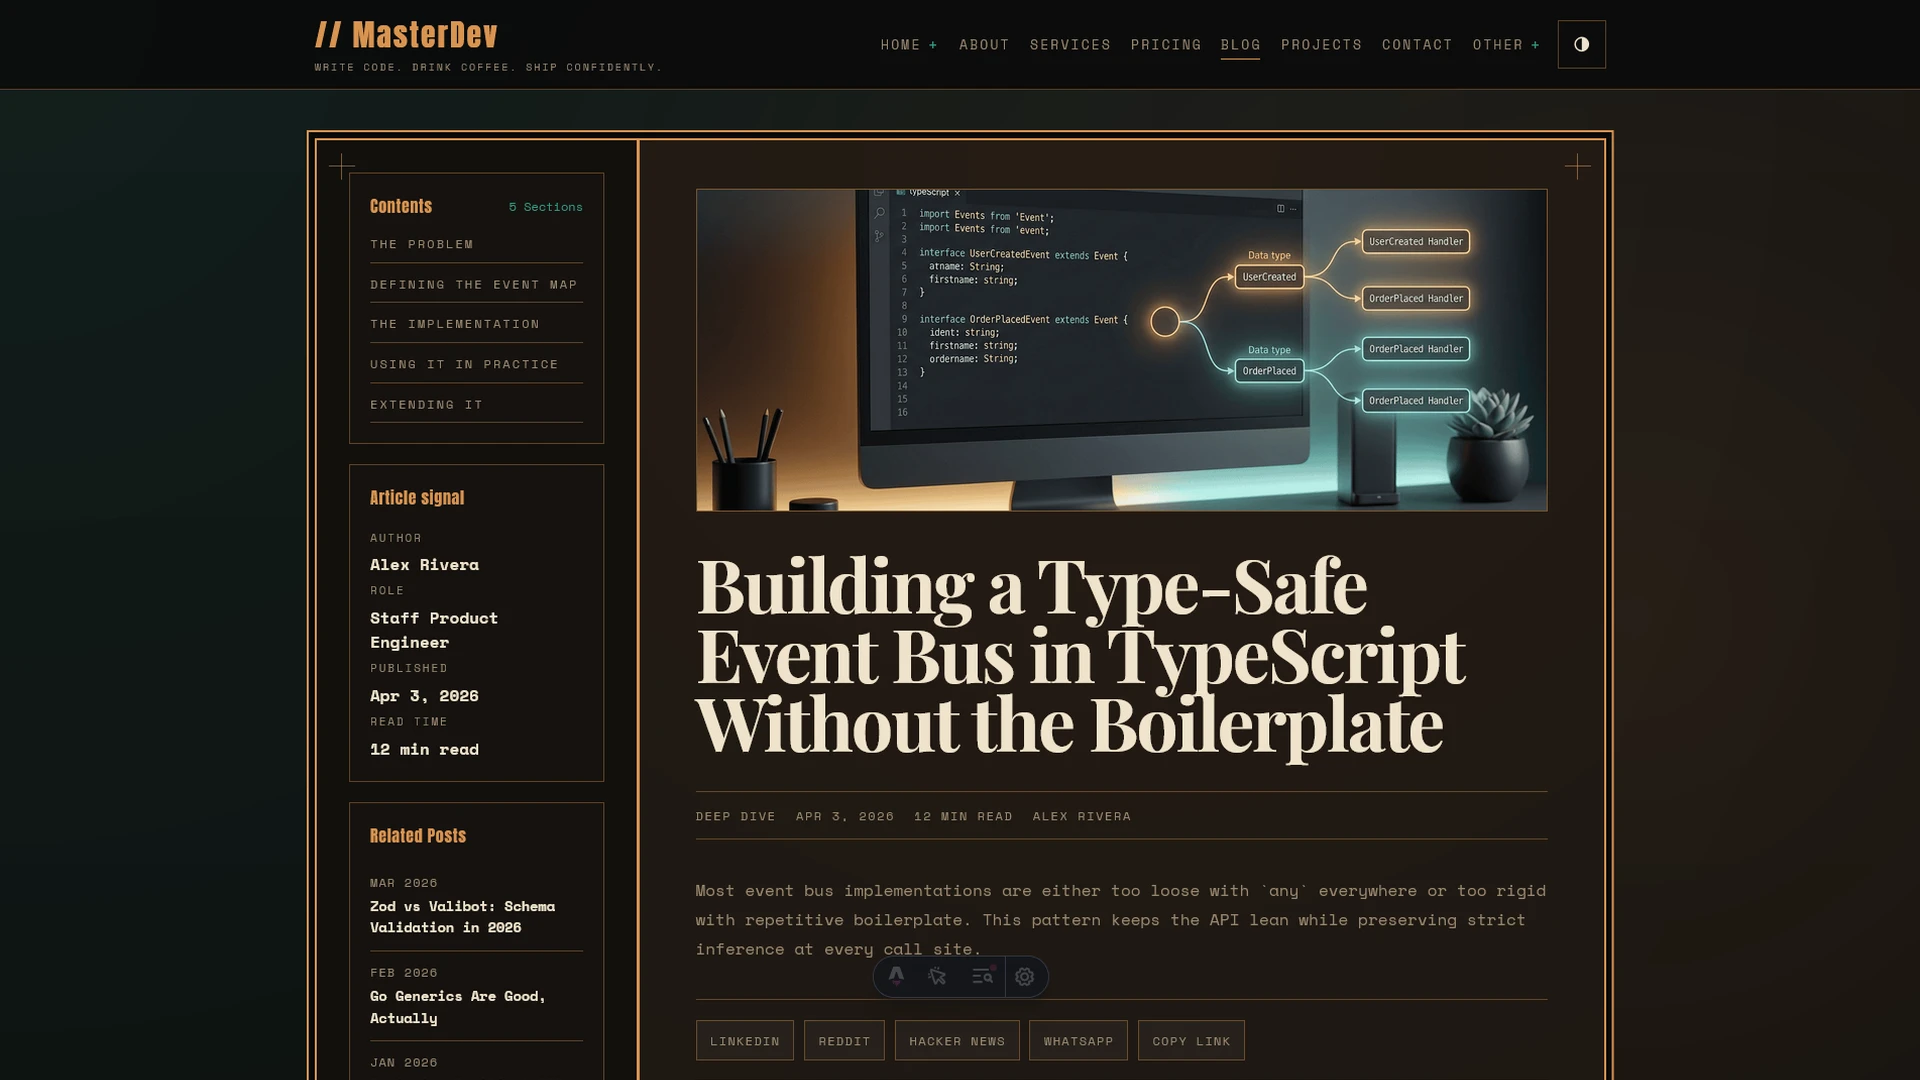This screenshot has width=1920, height=1080.
Task: Open the CONTACT nav item
Action: 1417,45
